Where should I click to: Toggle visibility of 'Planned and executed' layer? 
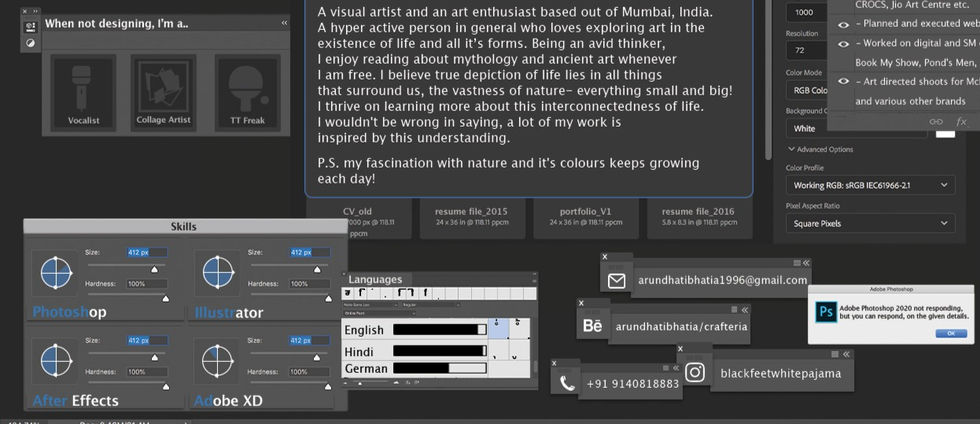pyautogui.click(x=843, y=24)
